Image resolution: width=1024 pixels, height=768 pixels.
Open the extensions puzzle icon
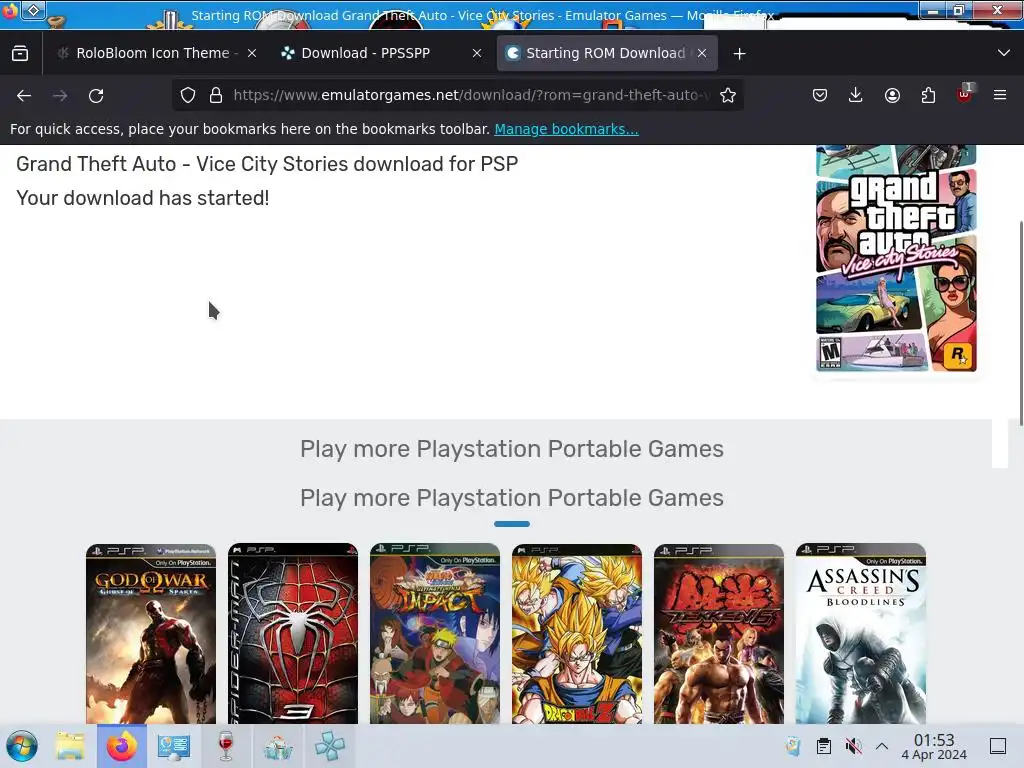[x=928, y=95]
